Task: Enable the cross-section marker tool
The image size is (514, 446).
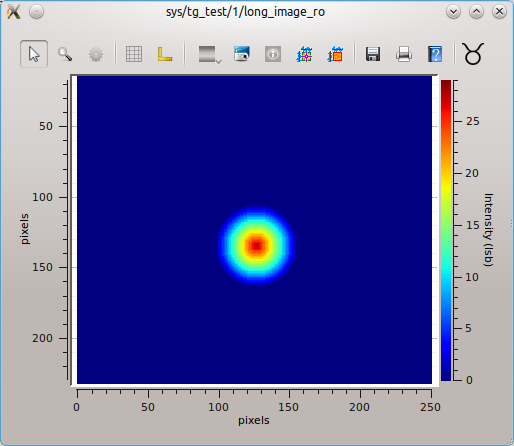Action: click(304, 54)
